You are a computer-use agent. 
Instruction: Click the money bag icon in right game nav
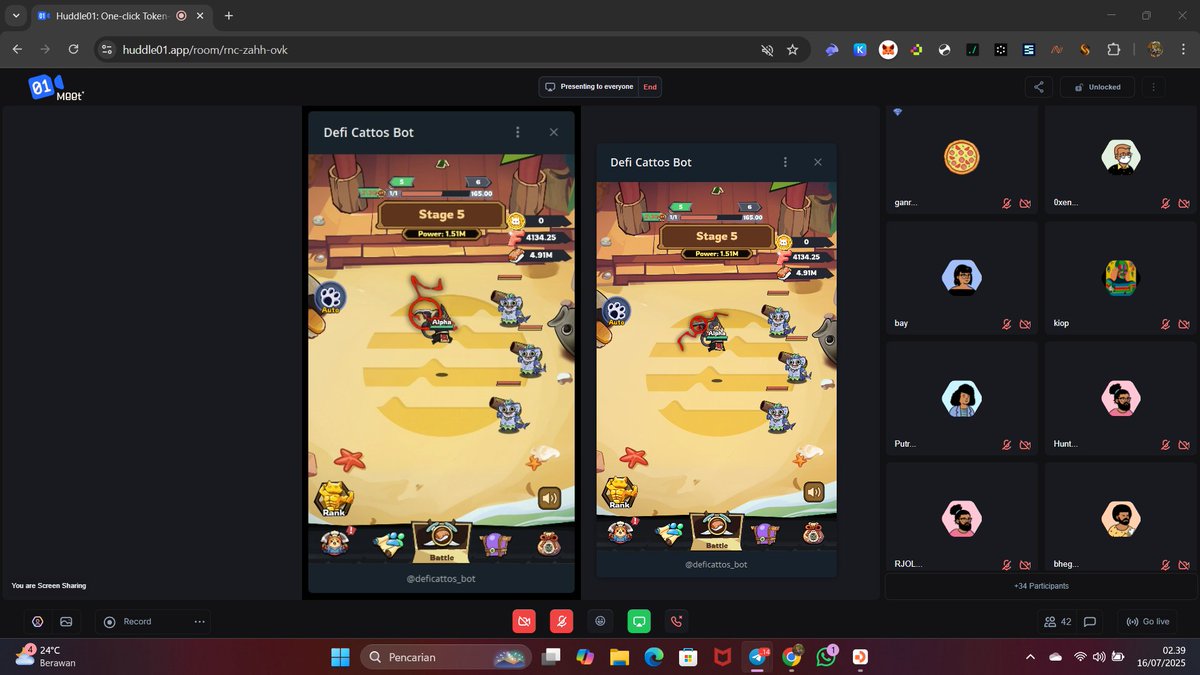click(x=811, y=533)
